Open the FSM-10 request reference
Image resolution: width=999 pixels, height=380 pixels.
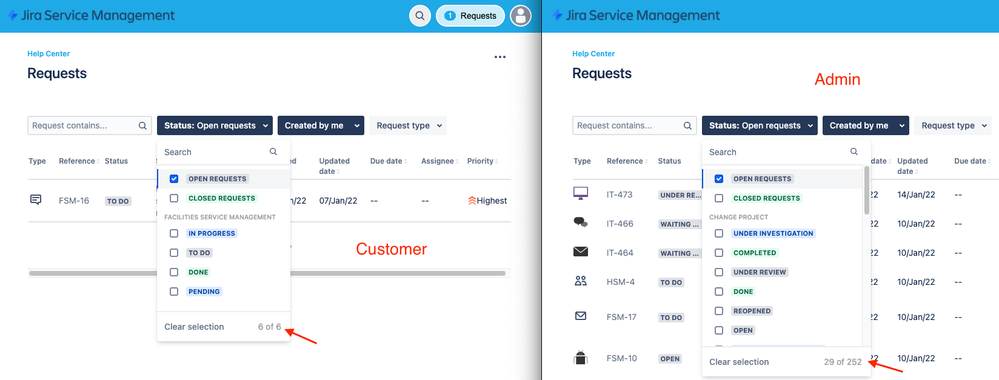[622, 358]
